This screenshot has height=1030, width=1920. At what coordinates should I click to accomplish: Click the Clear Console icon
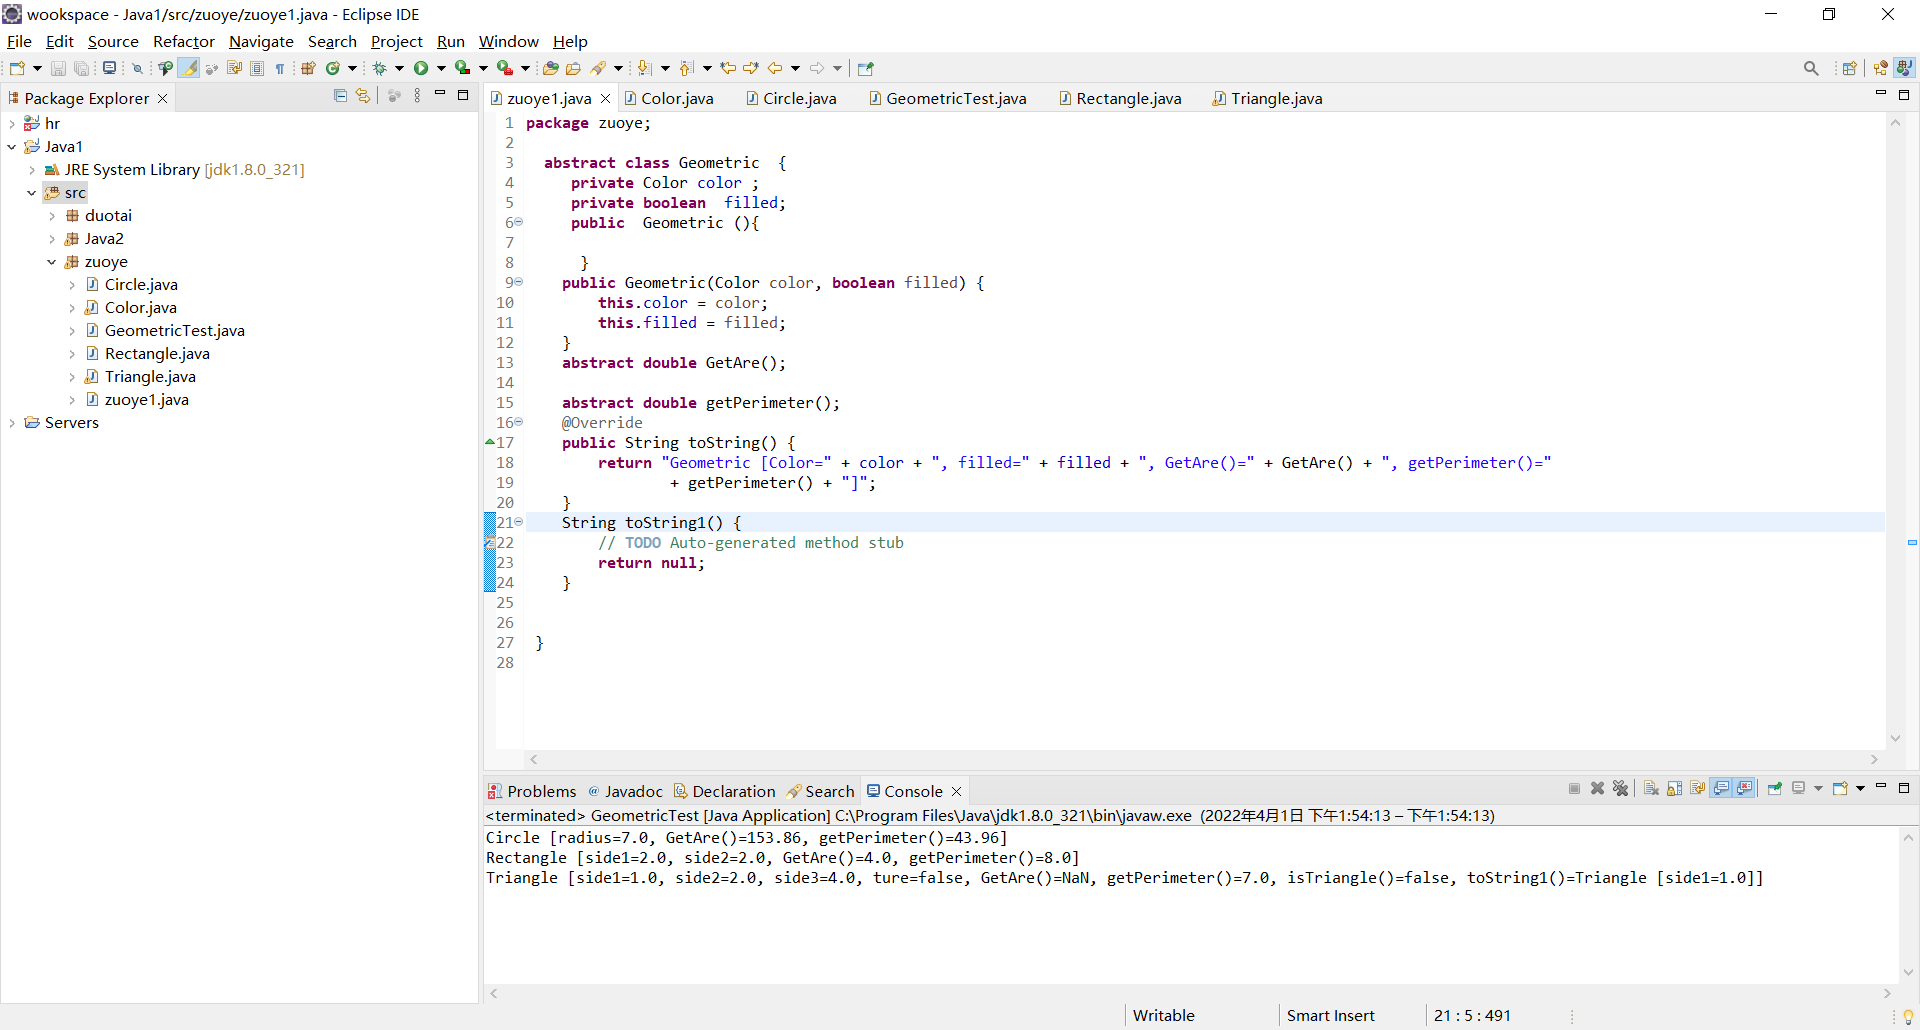(x=1651, y=789)
